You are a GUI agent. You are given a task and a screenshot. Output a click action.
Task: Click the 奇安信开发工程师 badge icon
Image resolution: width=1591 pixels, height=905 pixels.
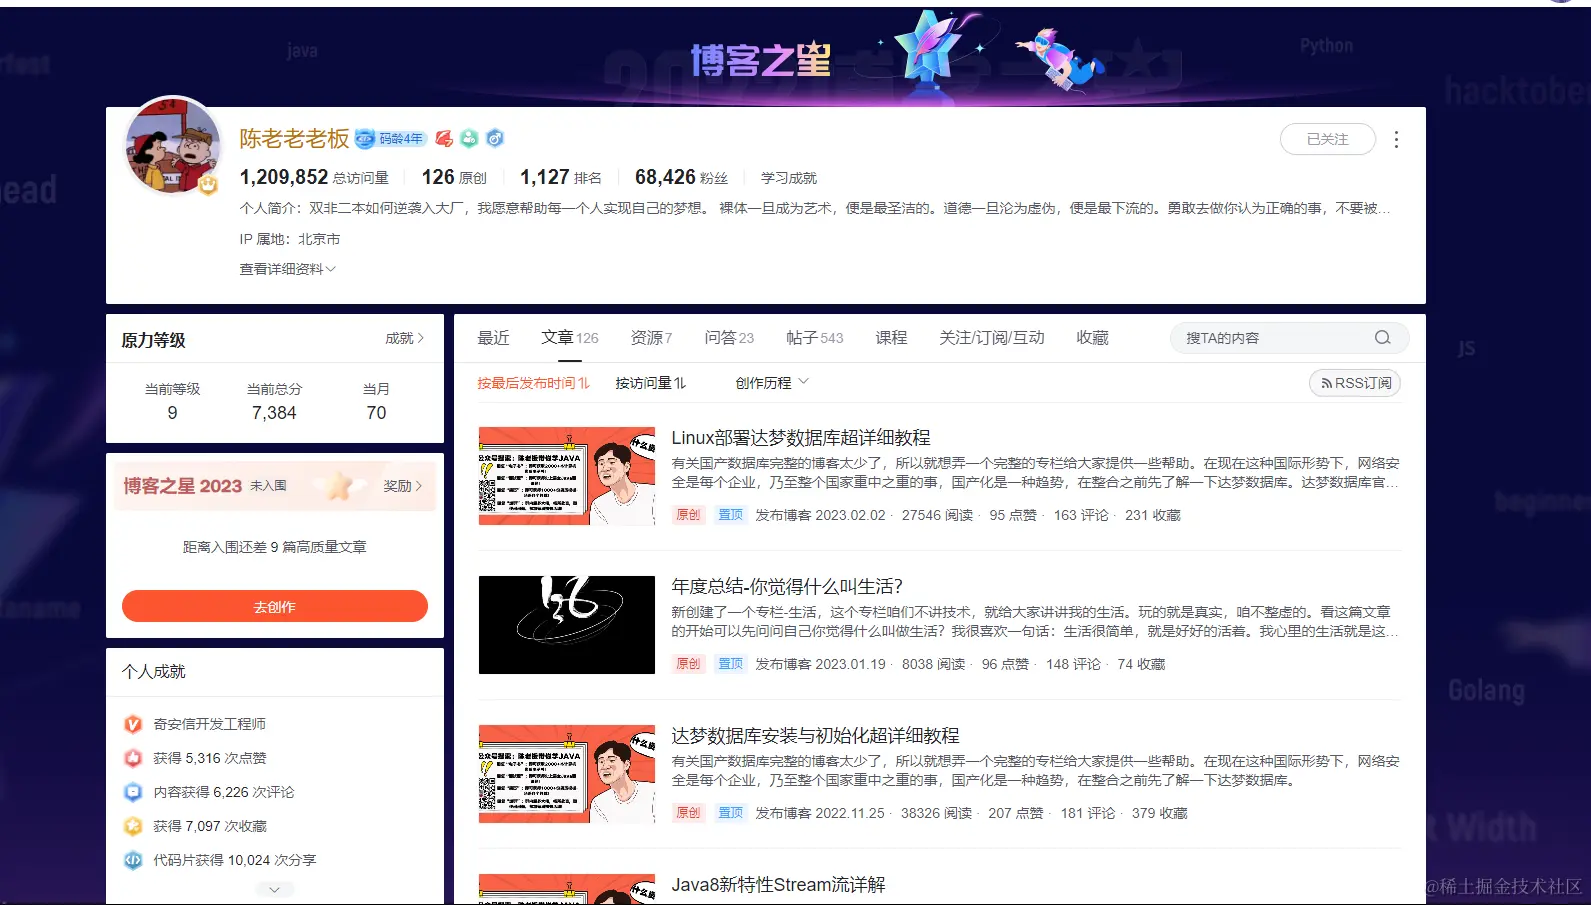tap(133, 724)
